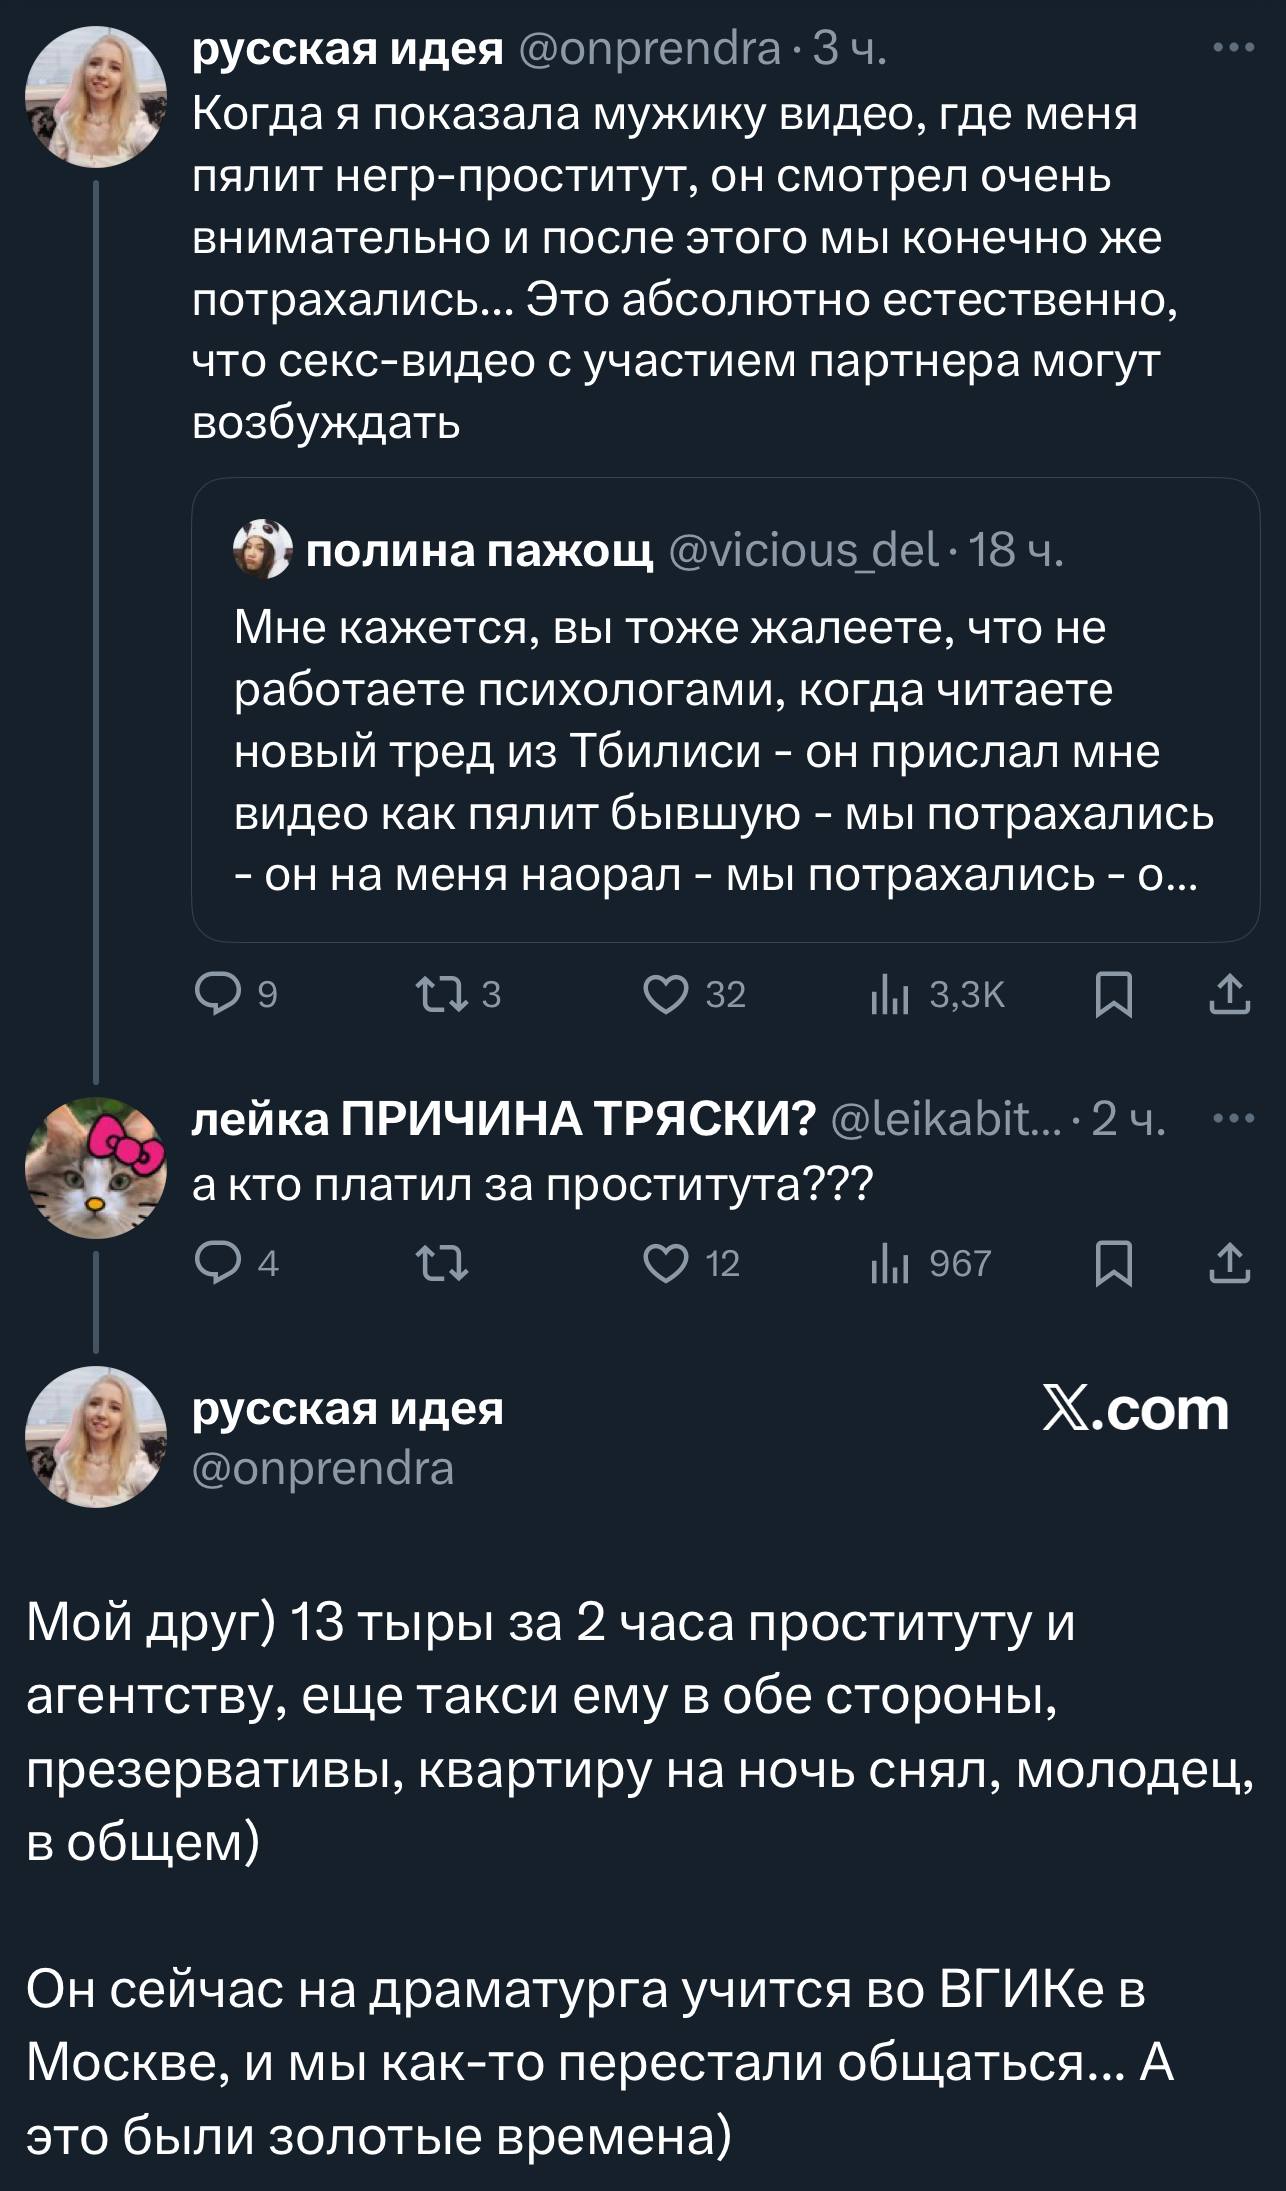1286x2191 pixels.
Task: Bookmark the first tweet by русская идея
Action: click(1113, 995)
